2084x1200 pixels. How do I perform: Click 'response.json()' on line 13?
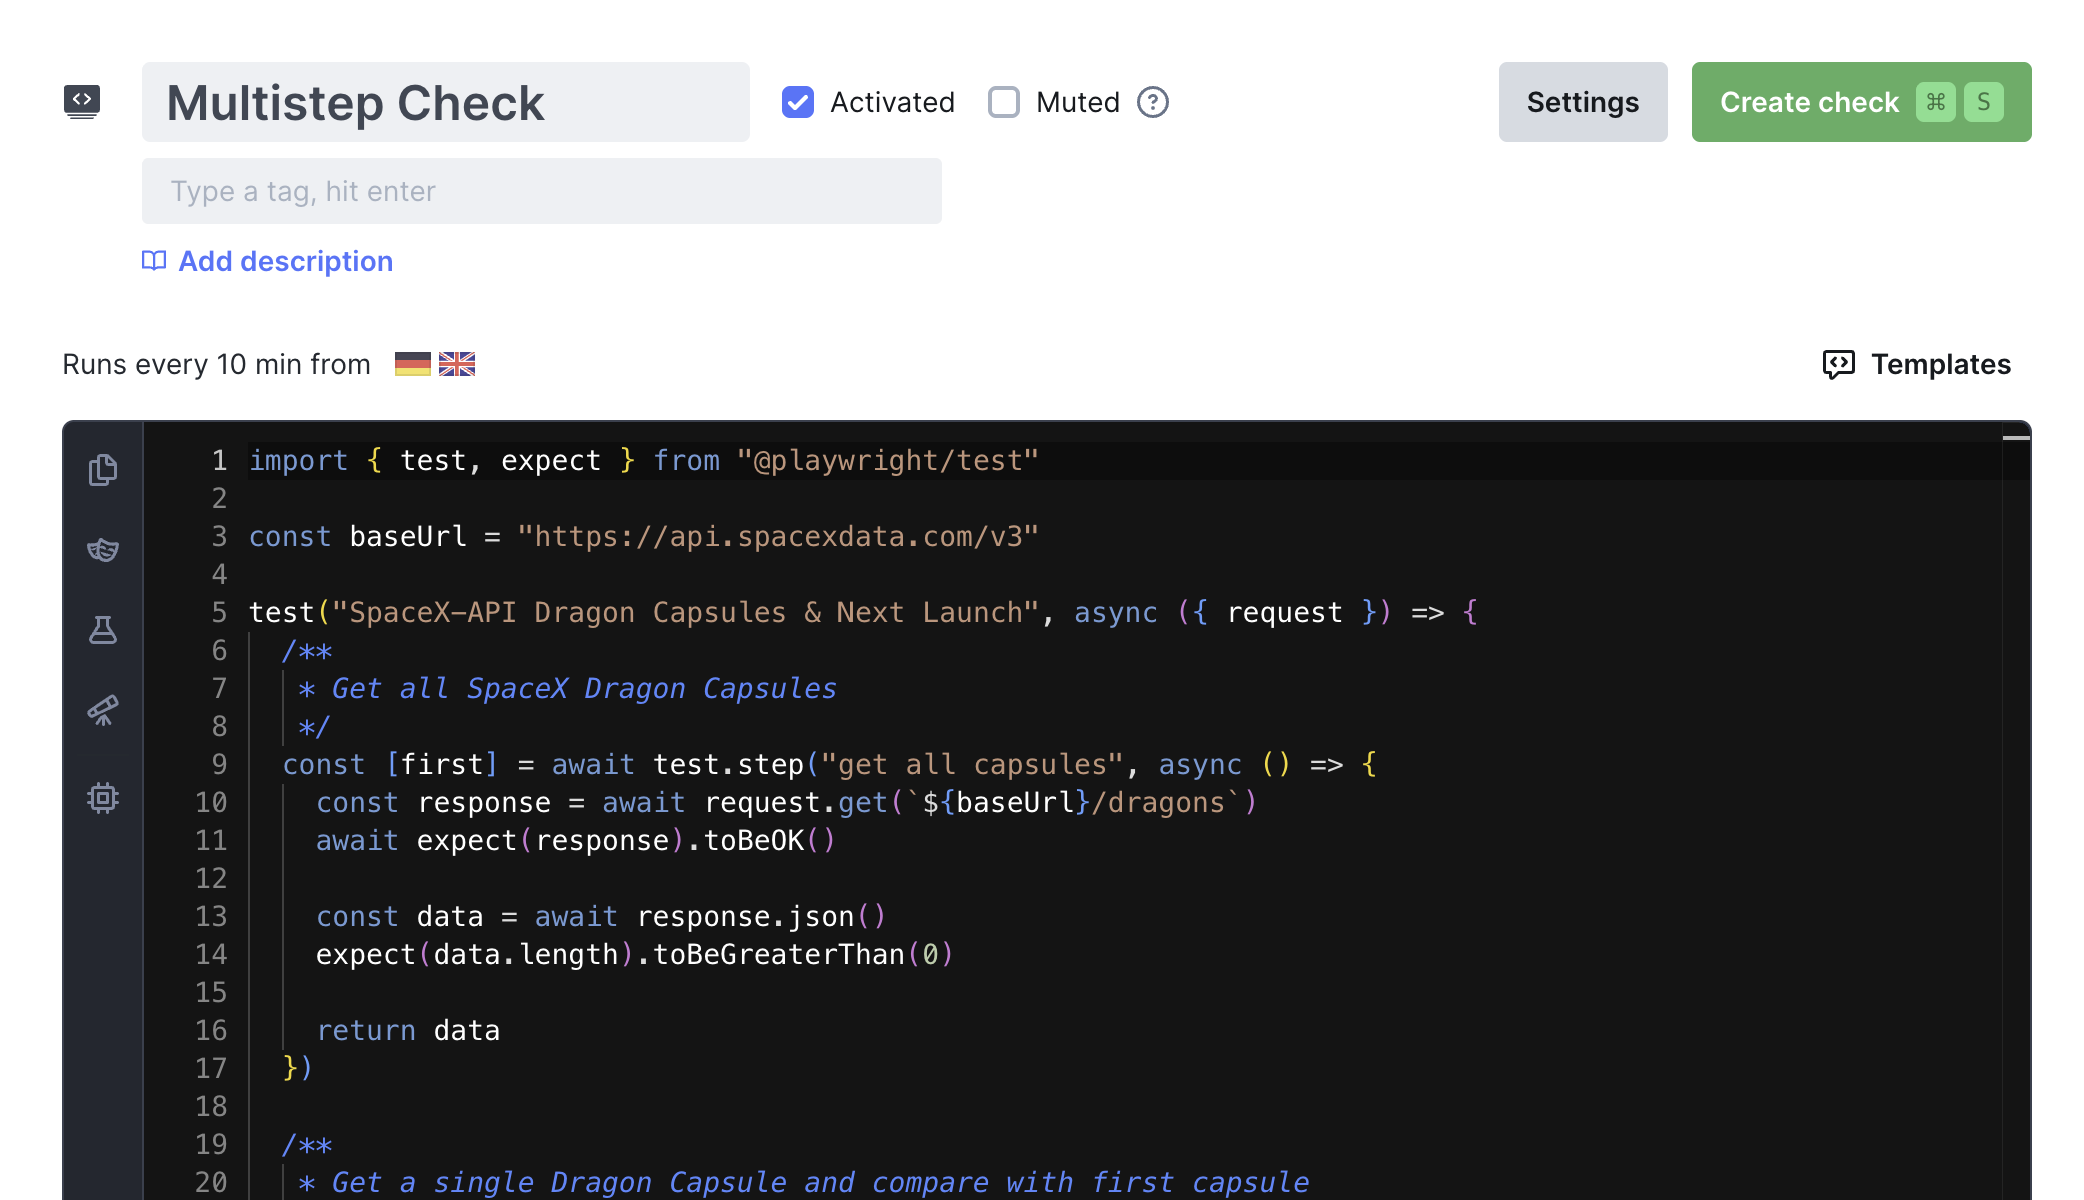tap(761, 916)
